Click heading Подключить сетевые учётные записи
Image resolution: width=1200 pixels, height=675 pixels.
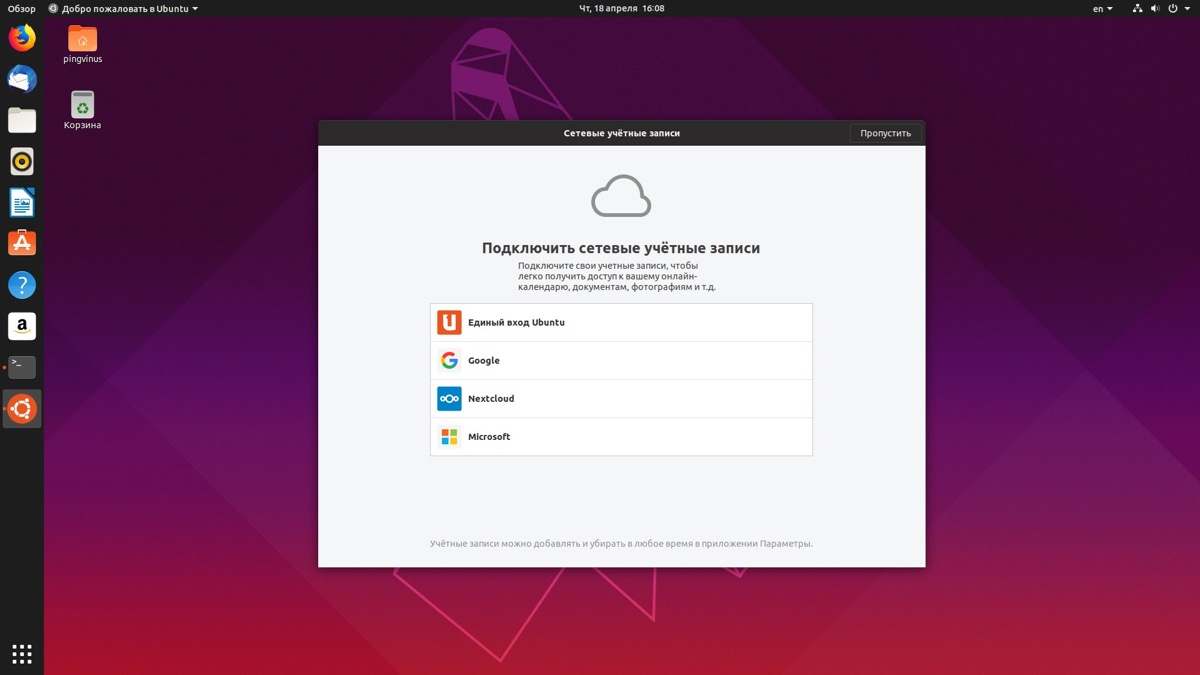(621, 248)
